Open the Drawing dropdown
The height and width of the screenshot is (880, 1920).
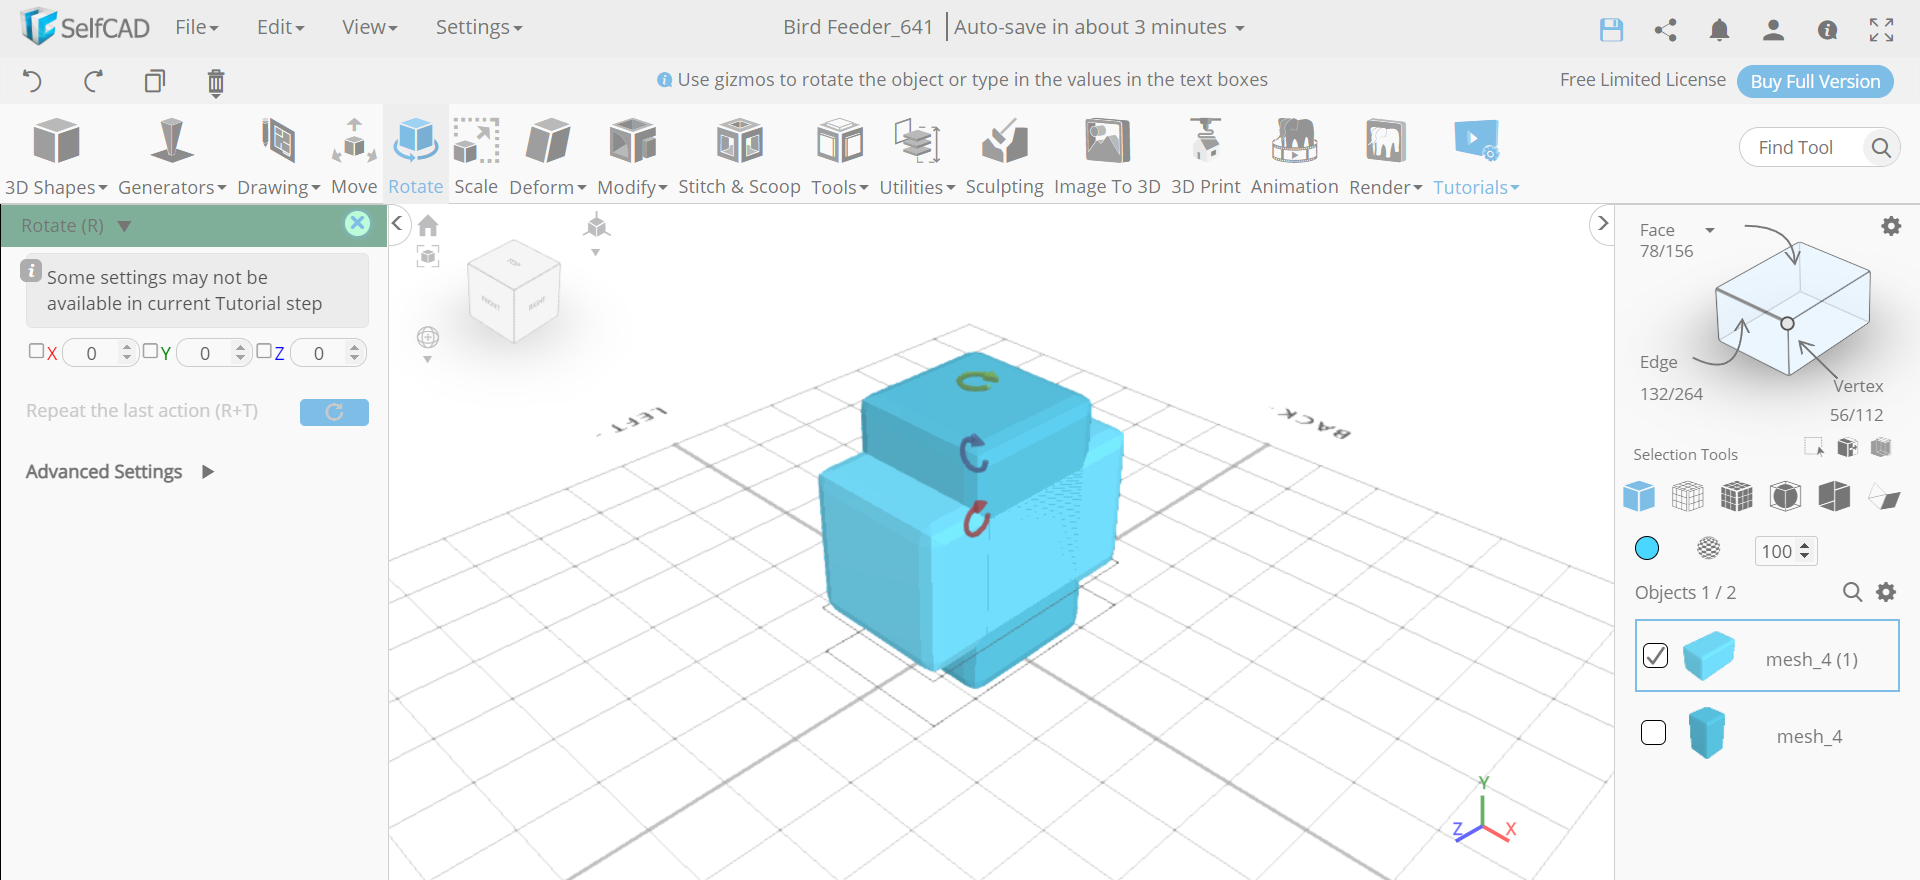[278, 157]
